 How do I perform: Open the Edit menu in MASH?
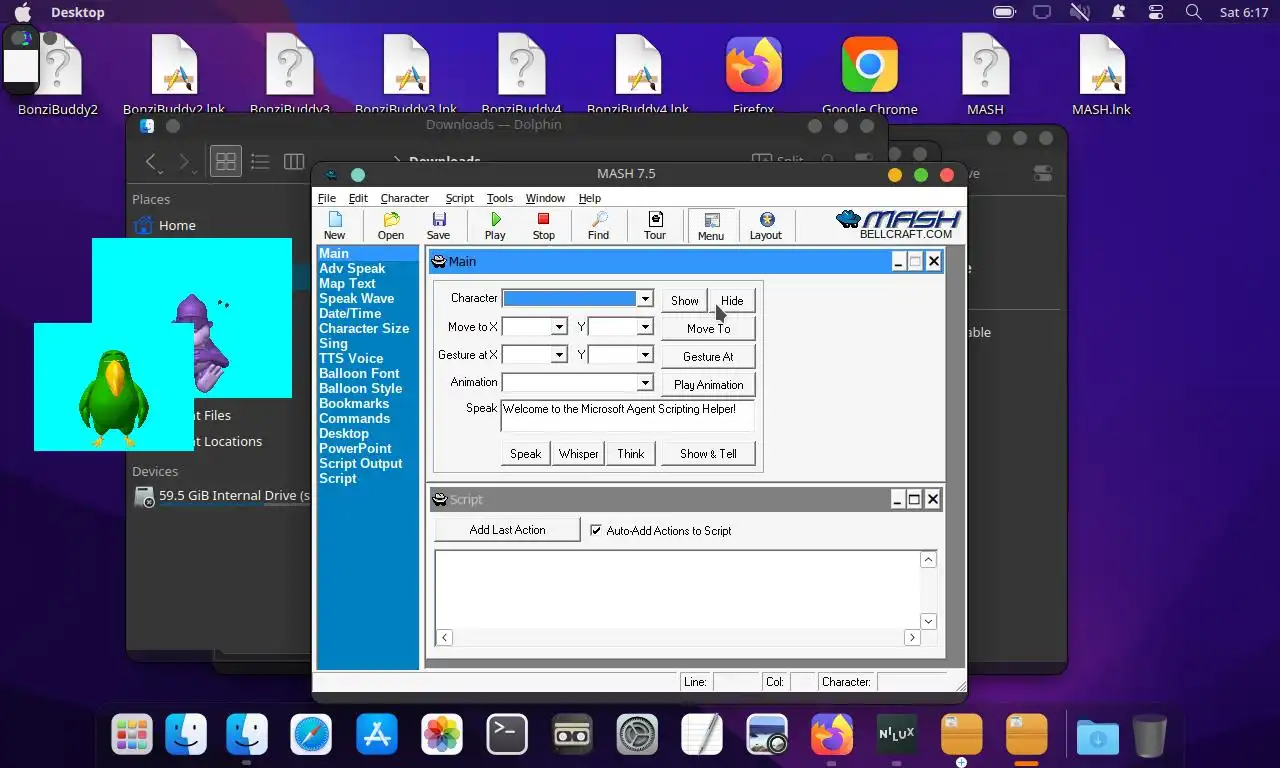(358, 198)
